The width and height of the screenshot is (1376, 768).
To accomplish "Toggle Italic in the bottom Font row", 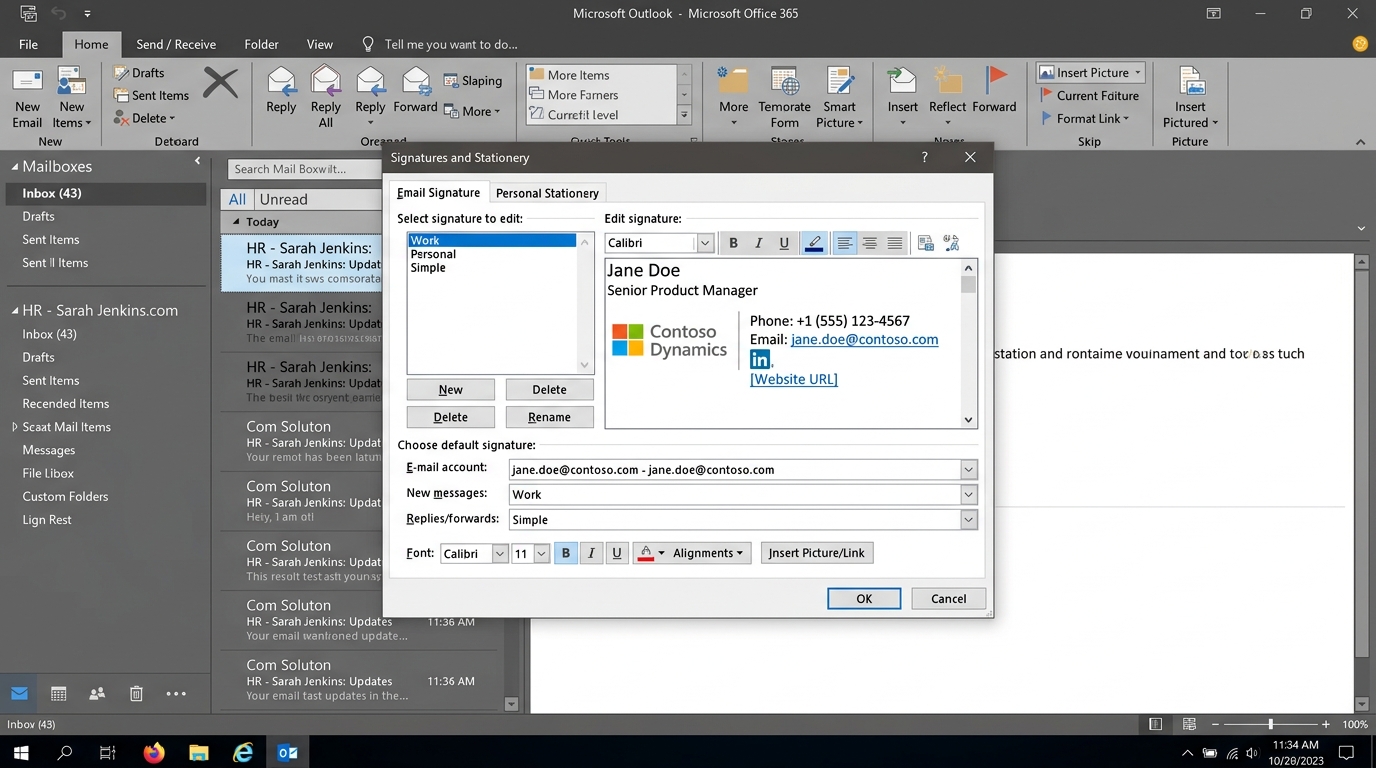I will coord(591,553).
